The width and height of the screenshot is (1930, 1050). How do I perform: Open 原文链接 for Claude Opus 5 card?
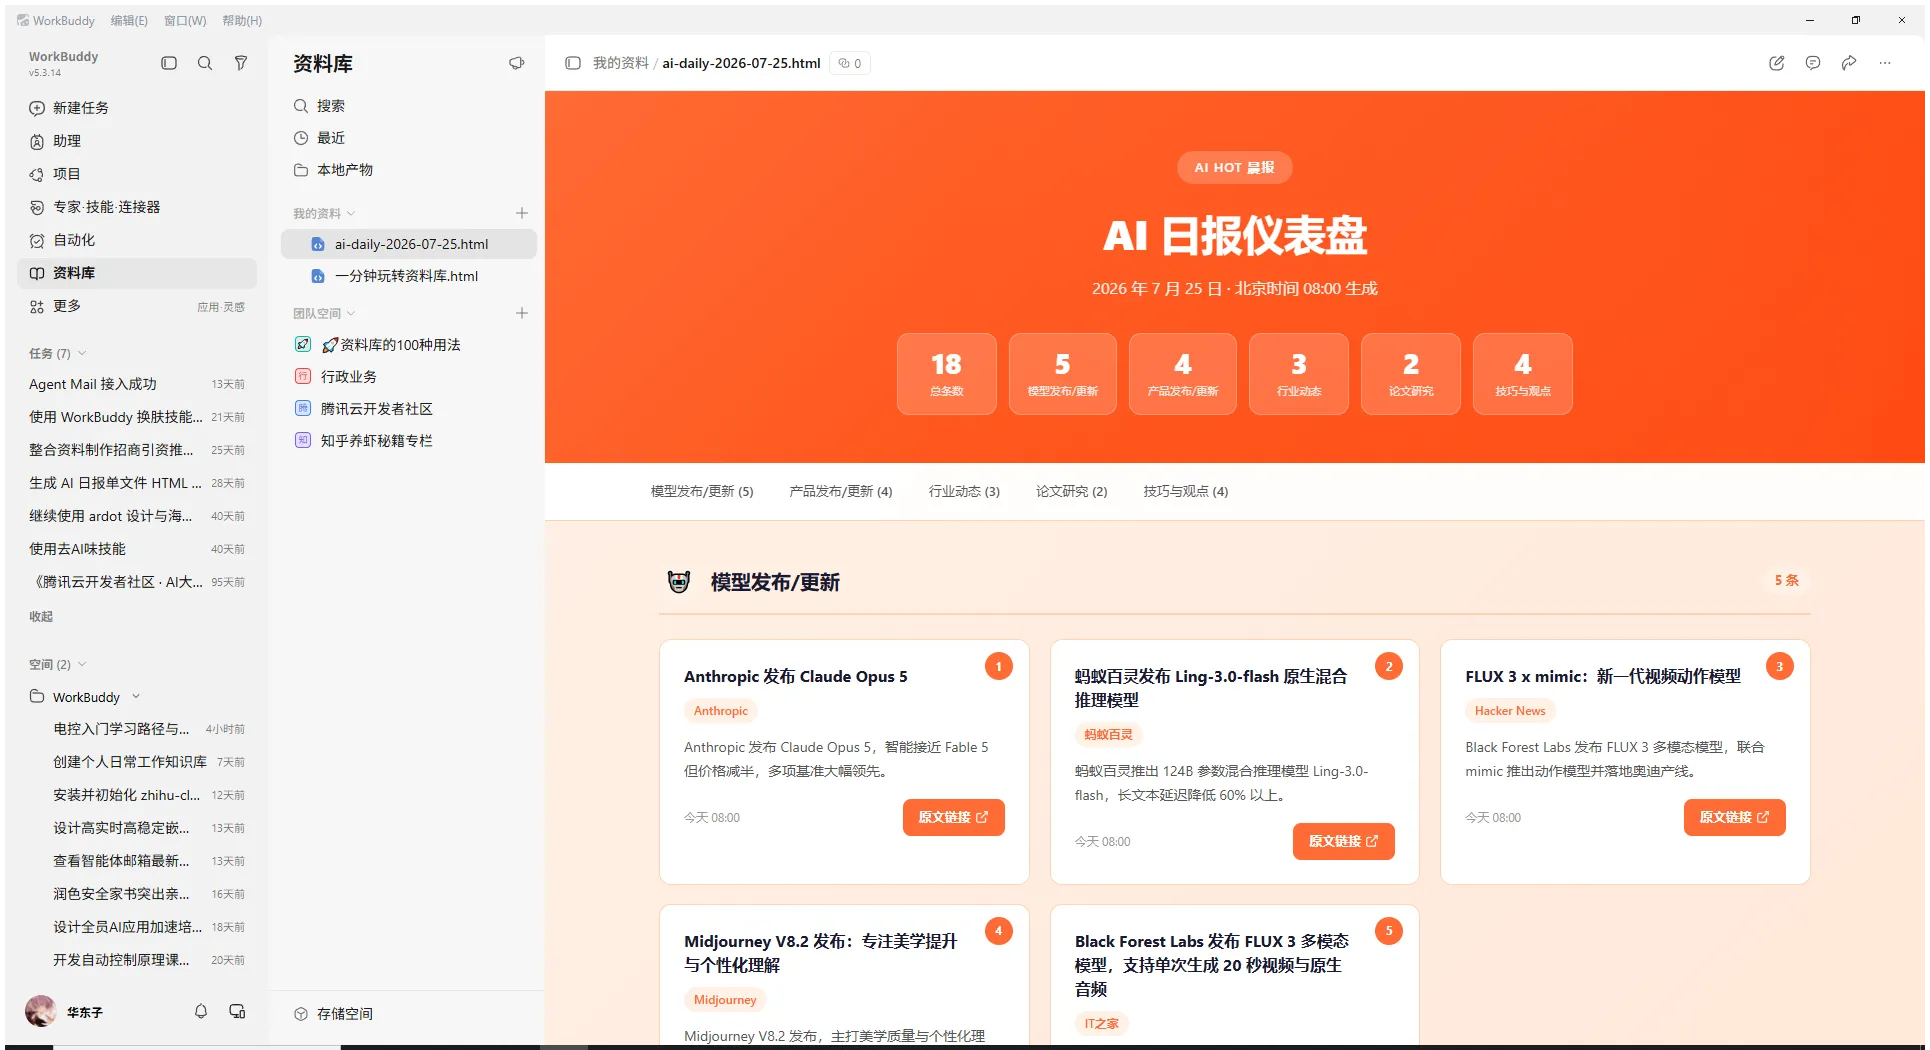[954, 817]
